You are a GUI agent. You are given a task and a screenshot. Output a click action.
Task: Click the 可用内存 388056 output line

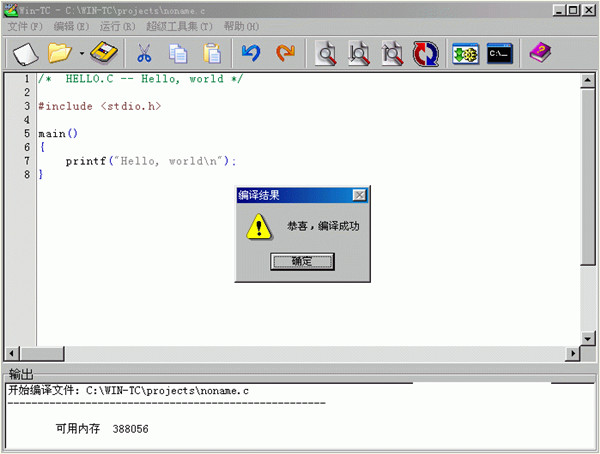pos(102,429)
